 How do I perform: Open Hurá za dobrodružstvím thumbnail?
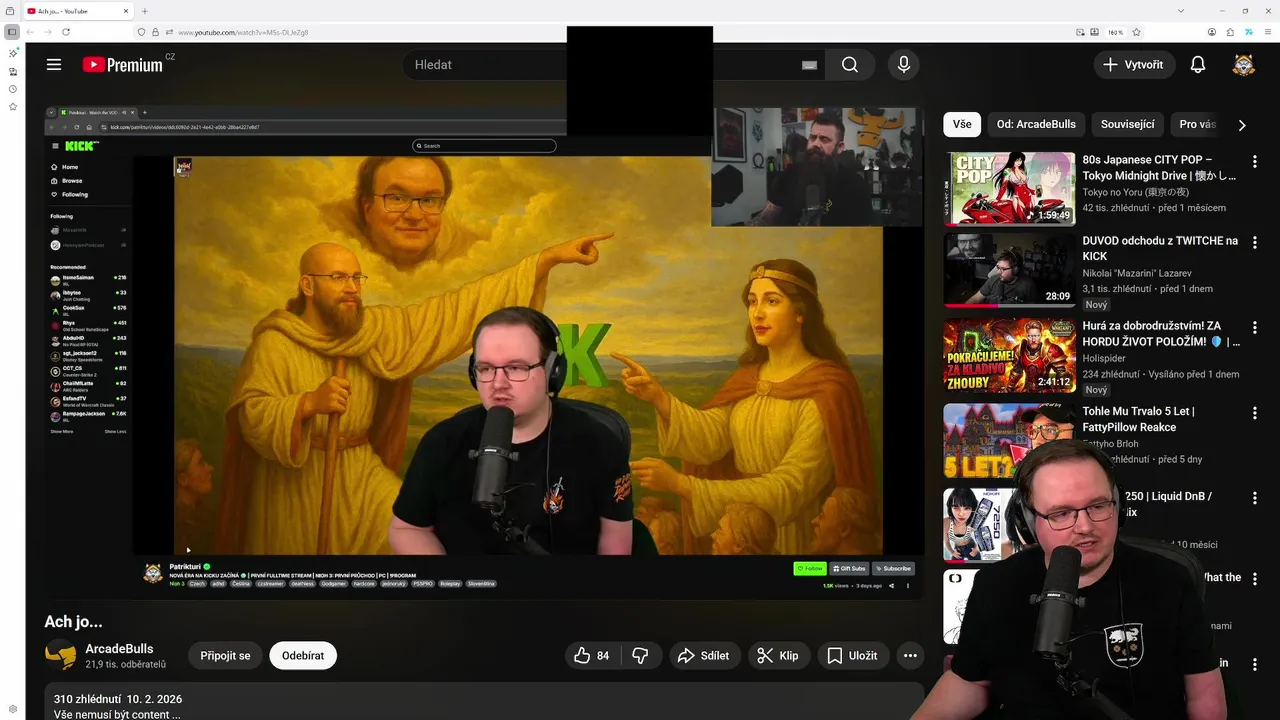[1009, 355]
